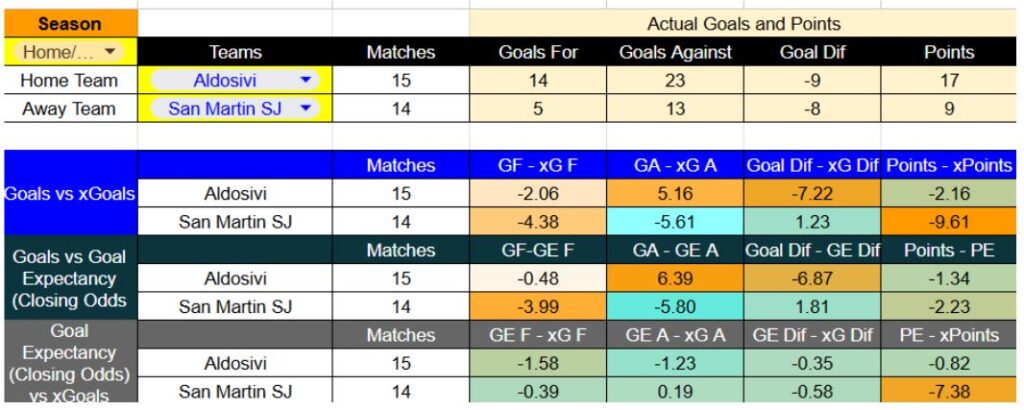
Task: Click the black Points column header
Action: (x=949, y=52)
